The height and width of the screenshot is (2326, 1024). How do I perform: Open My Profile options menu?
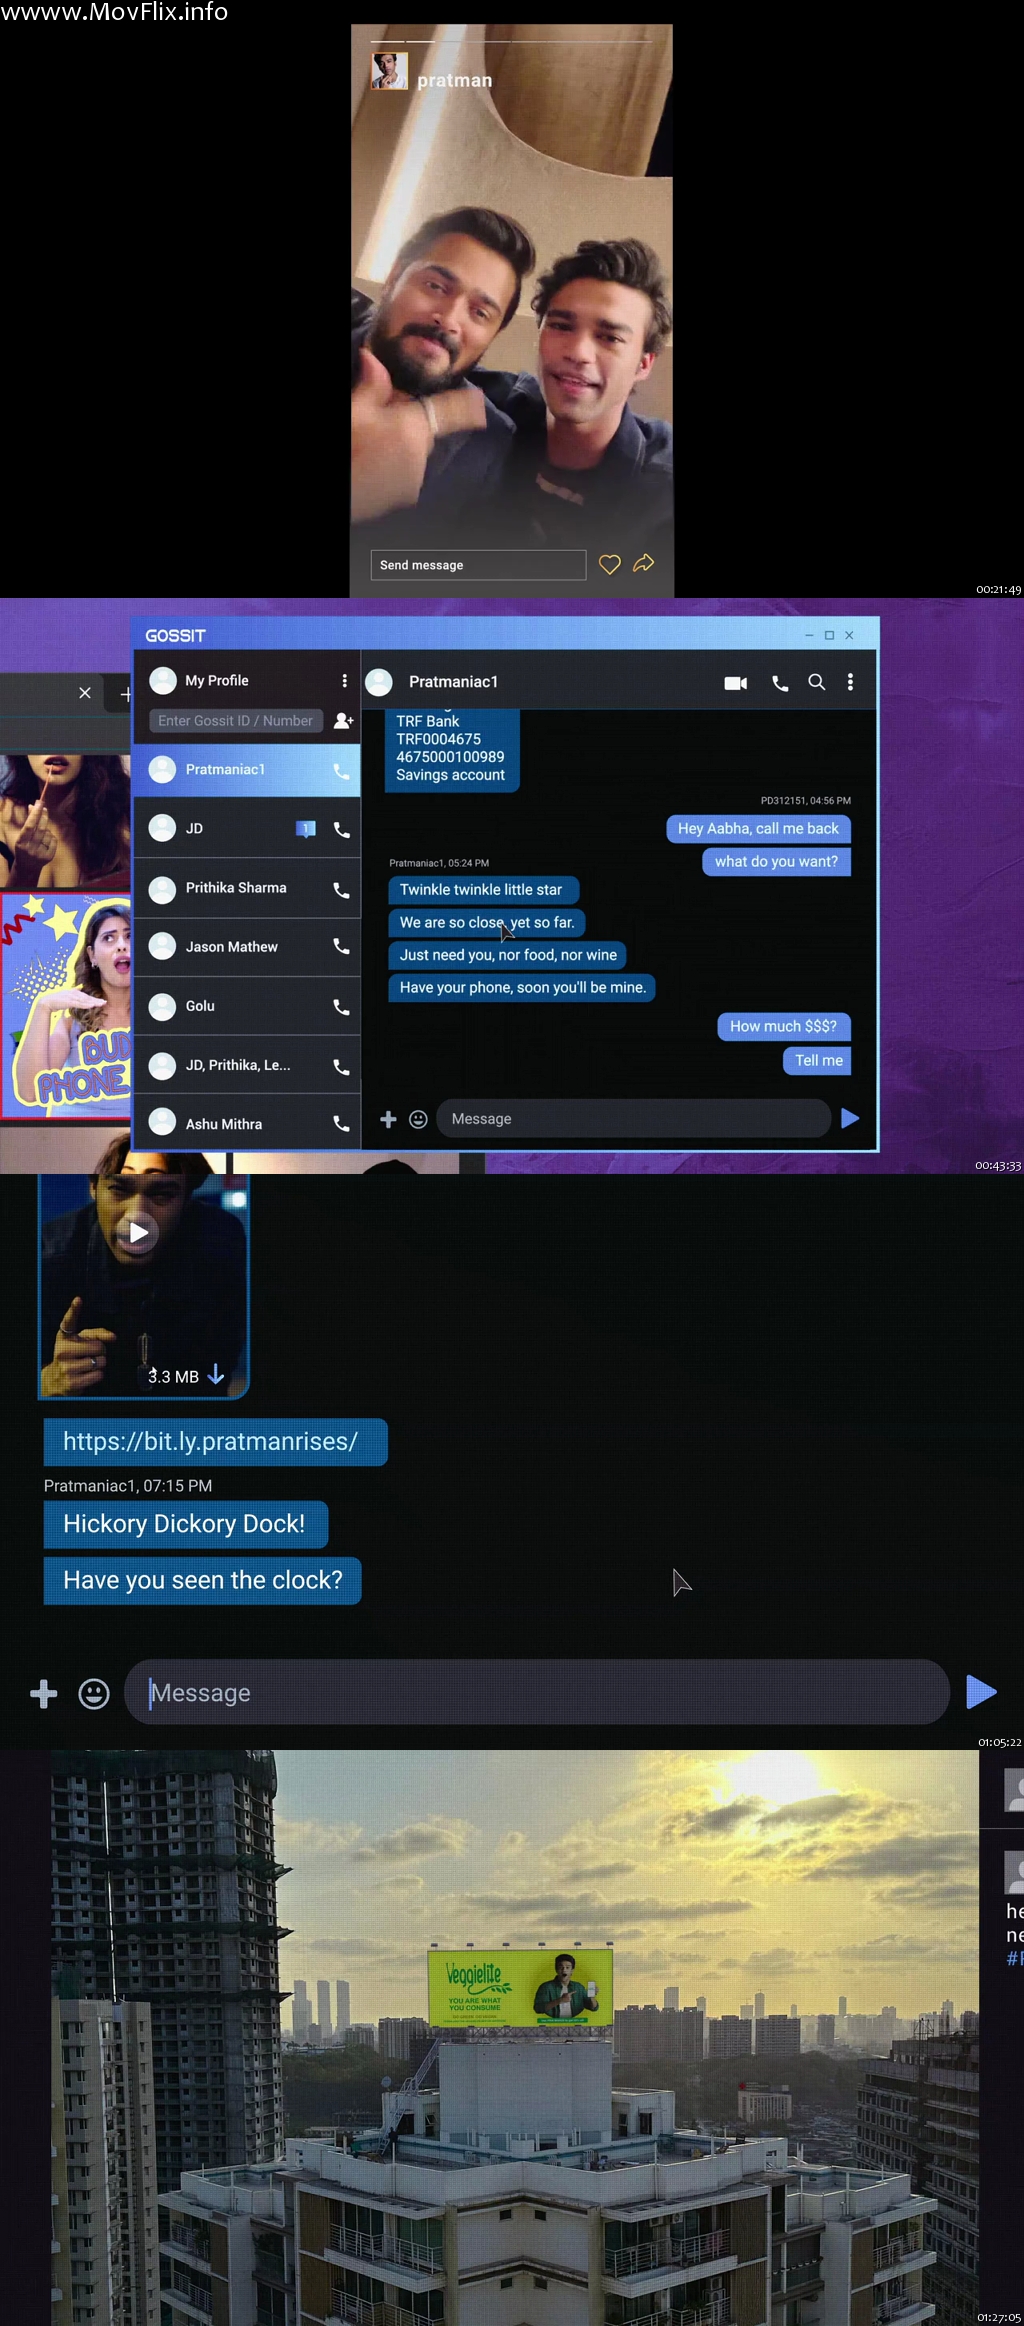(344, 681)
